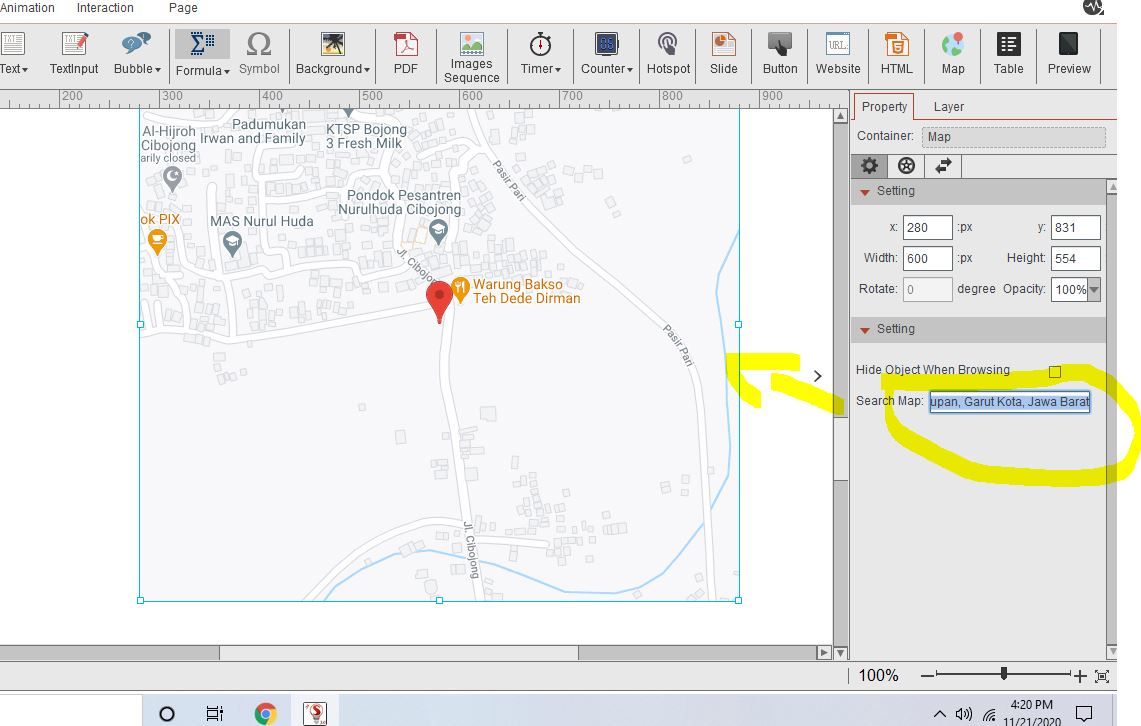Open the notification center icon
This screenshot has height=726, width=1141.
[1084, 714]
